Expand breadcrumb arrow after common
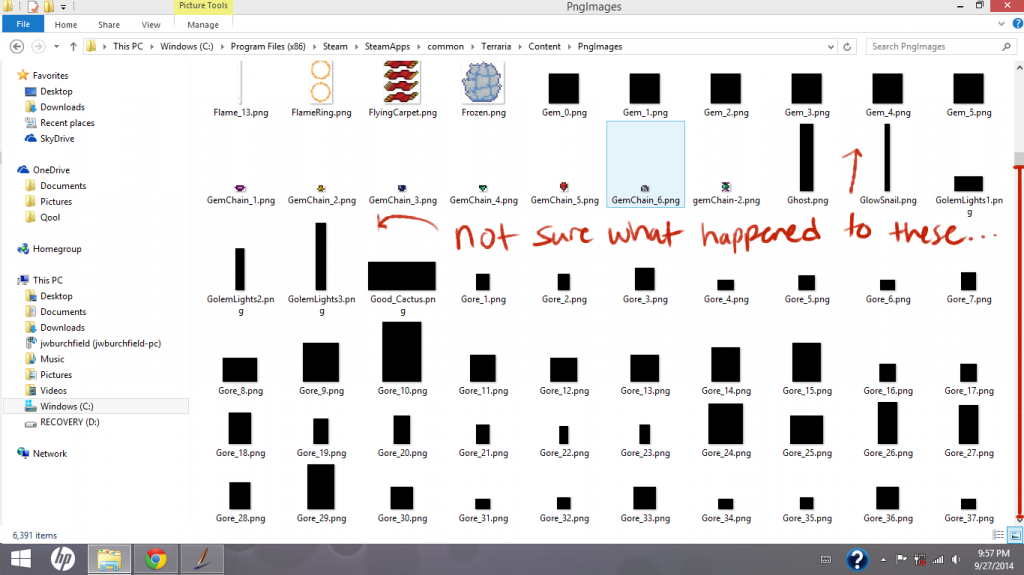Viewport: 1024px width, 575px height. pos(473,46)
